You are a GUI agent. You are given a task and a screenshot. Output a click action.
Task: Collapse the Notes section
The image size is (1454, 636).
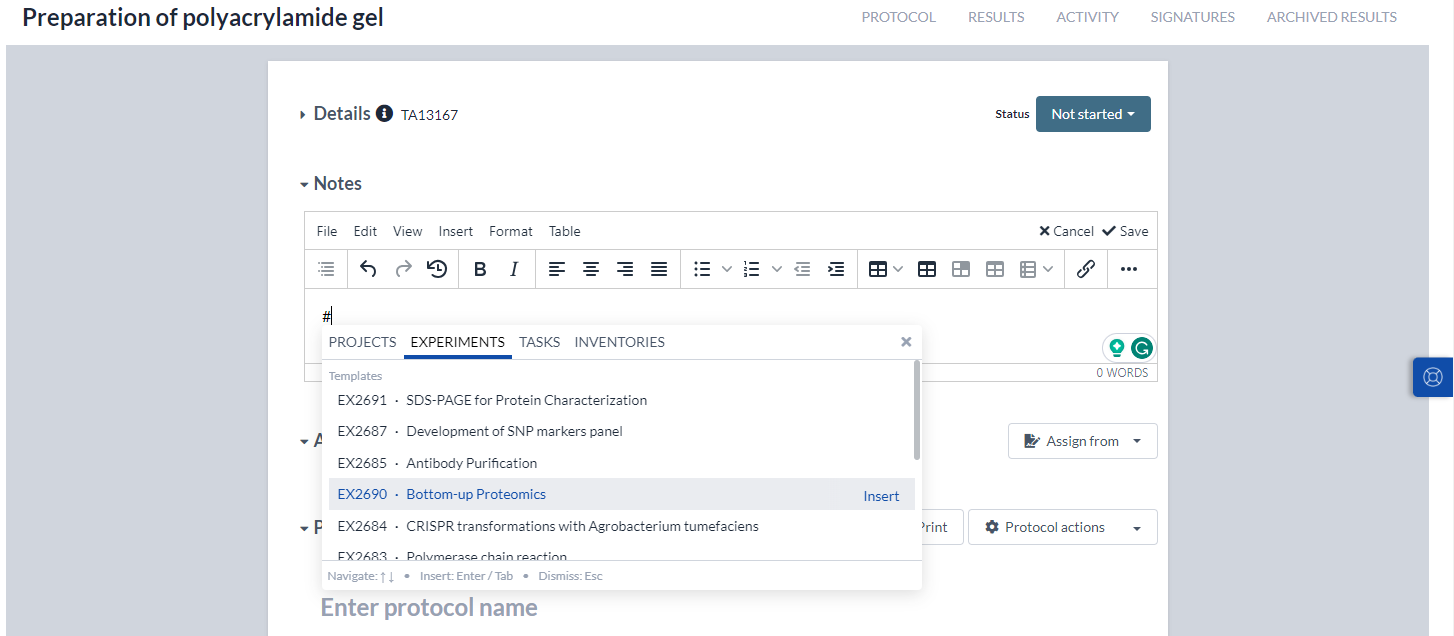click(x=304, y=183)
